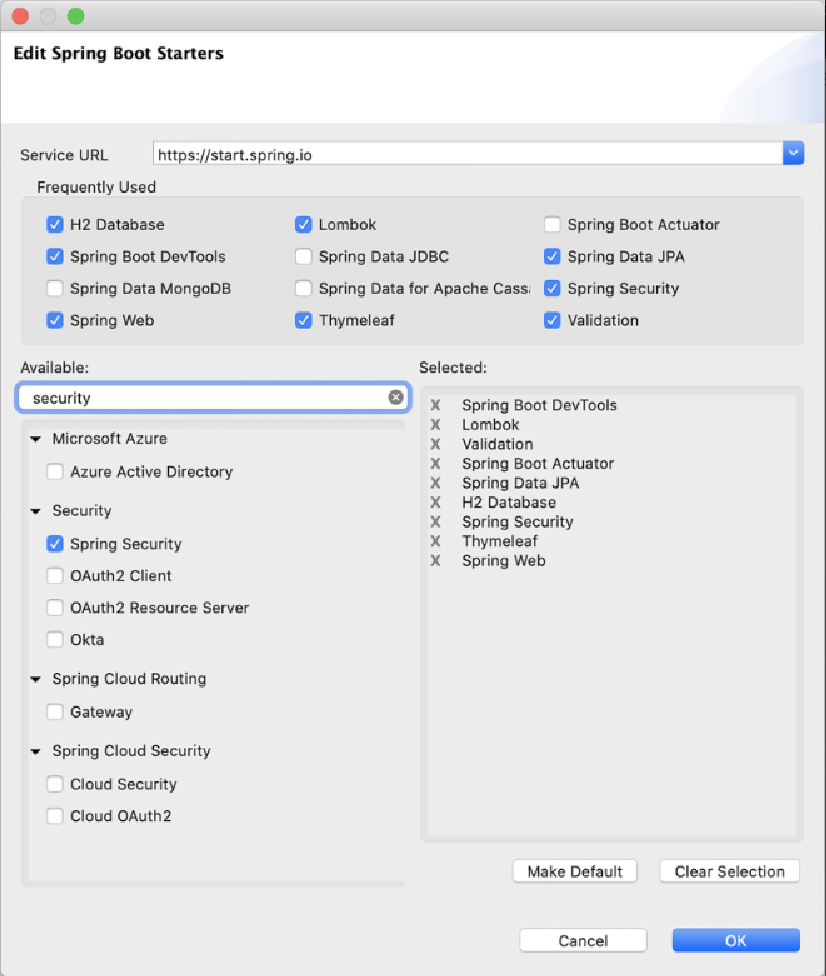This screenshot has height=976, width=826.
Task: Check Azure Active Directory
Action: point(55,471)
